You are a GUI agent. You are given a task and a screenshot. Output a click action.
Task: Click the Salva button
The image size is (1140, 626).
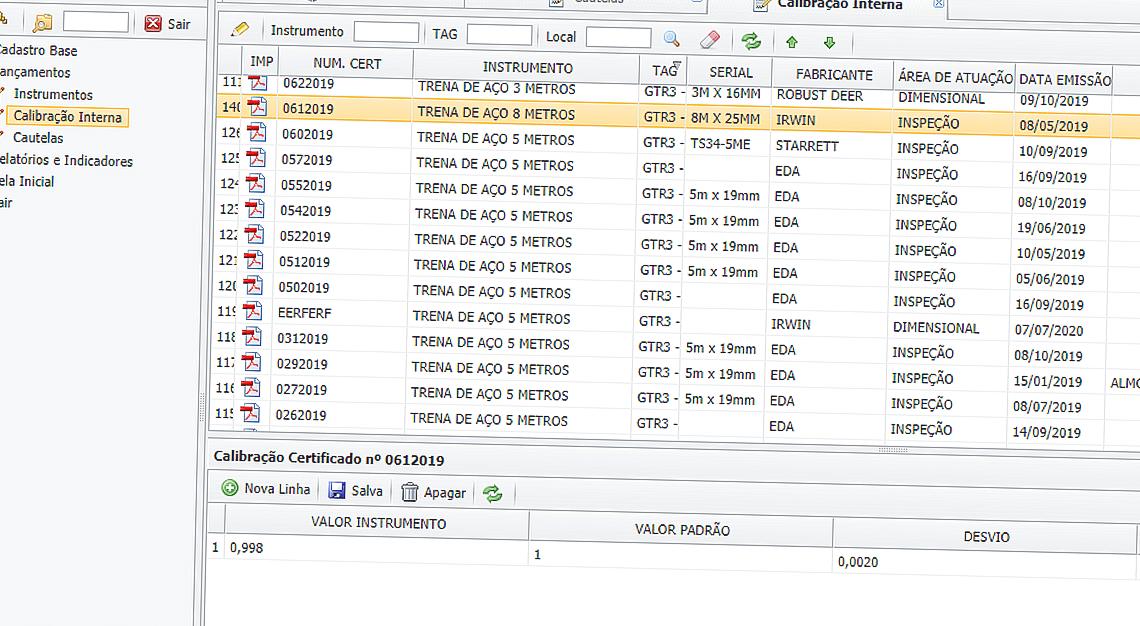[356, 491]
